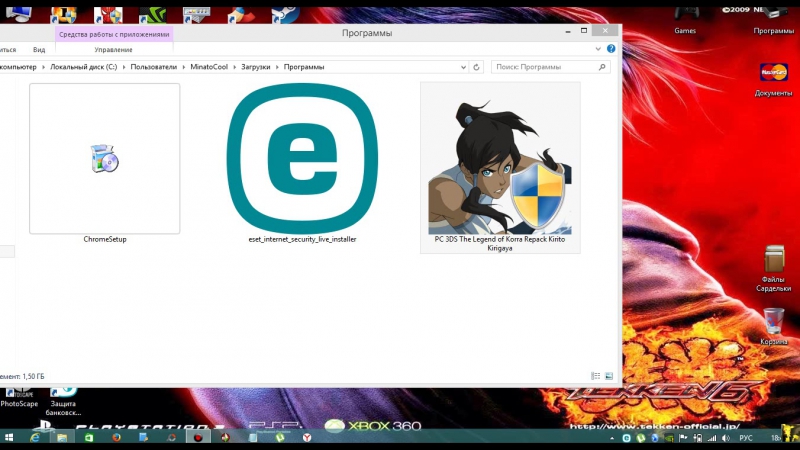This screenshot has width=800, height=450.
Task: Switch to details list view
Action: pos(595,375)
